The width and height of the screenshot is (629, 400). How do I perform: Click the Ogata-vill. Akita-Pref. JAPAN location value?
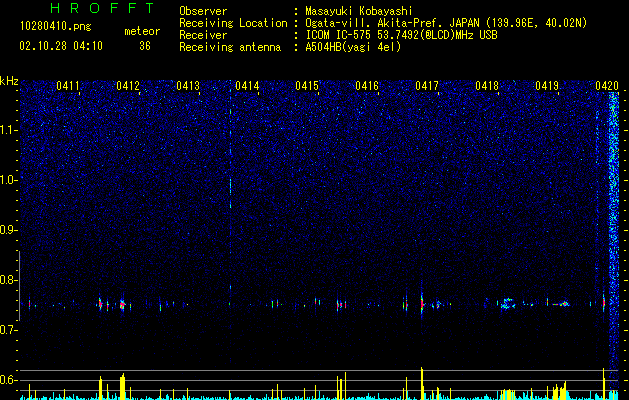tap(446, 23)
